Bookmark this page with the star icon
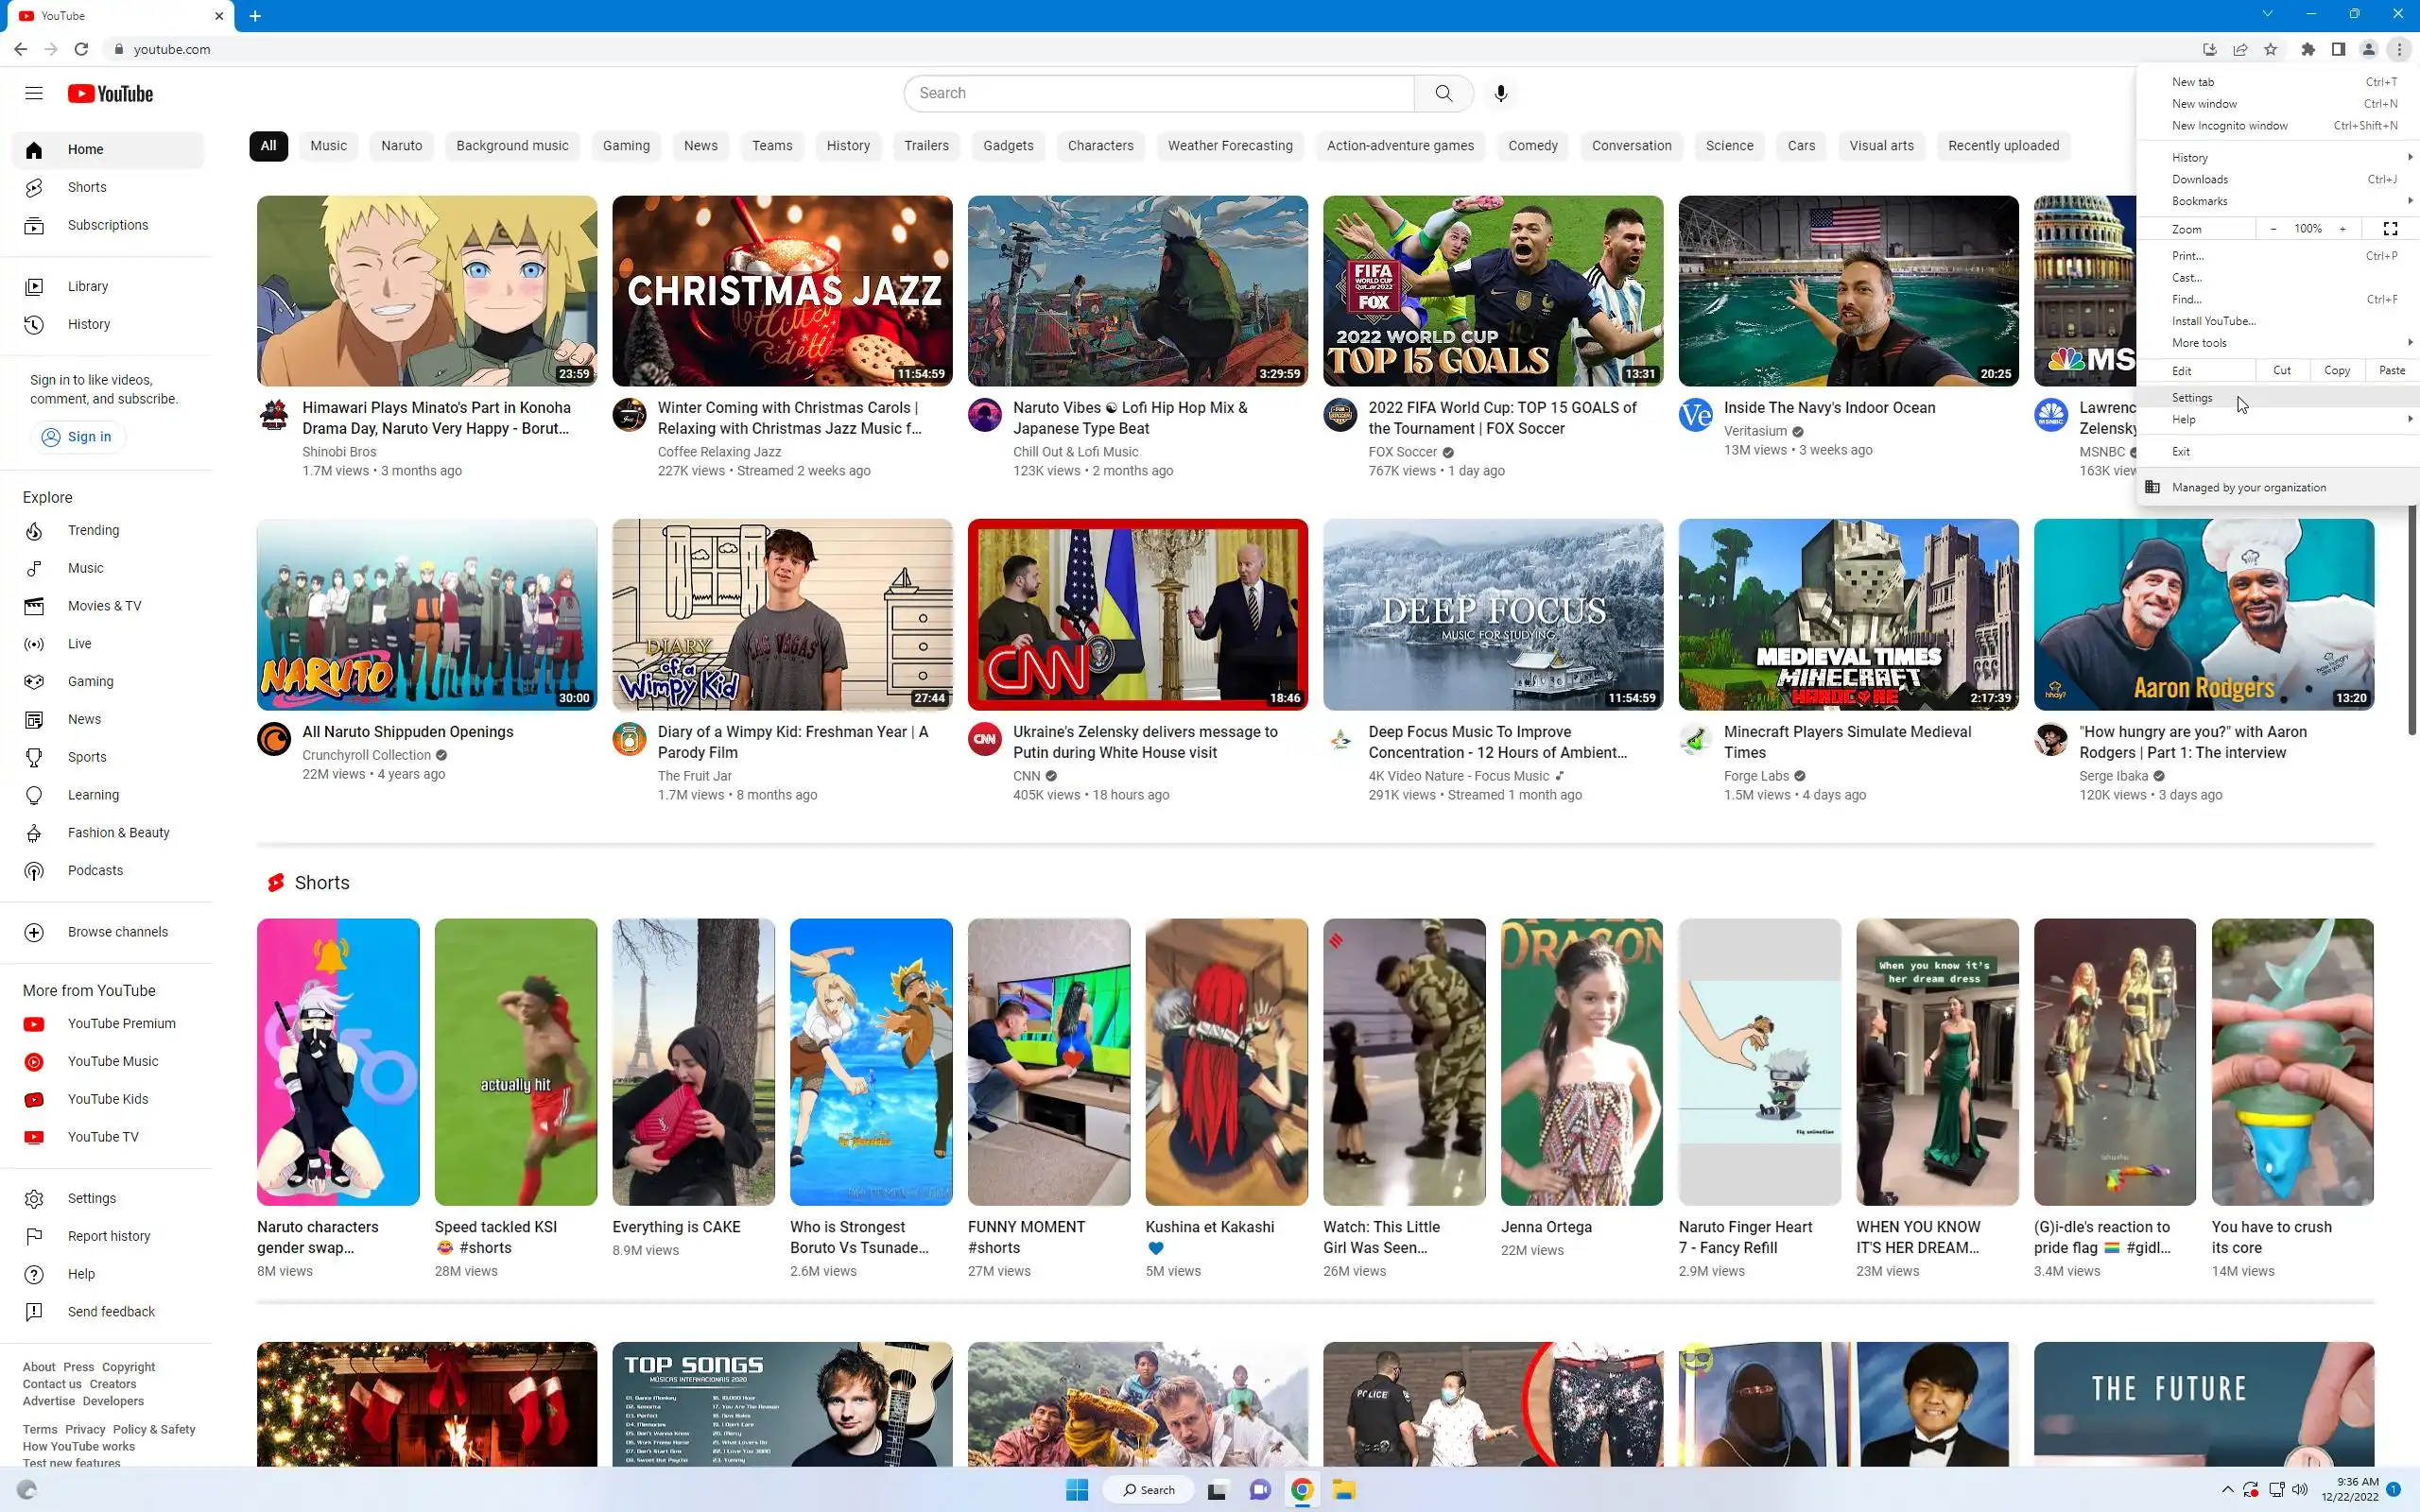Screen dimensions: 2420x1512 pyautogui.click(x=2271, y=49)
